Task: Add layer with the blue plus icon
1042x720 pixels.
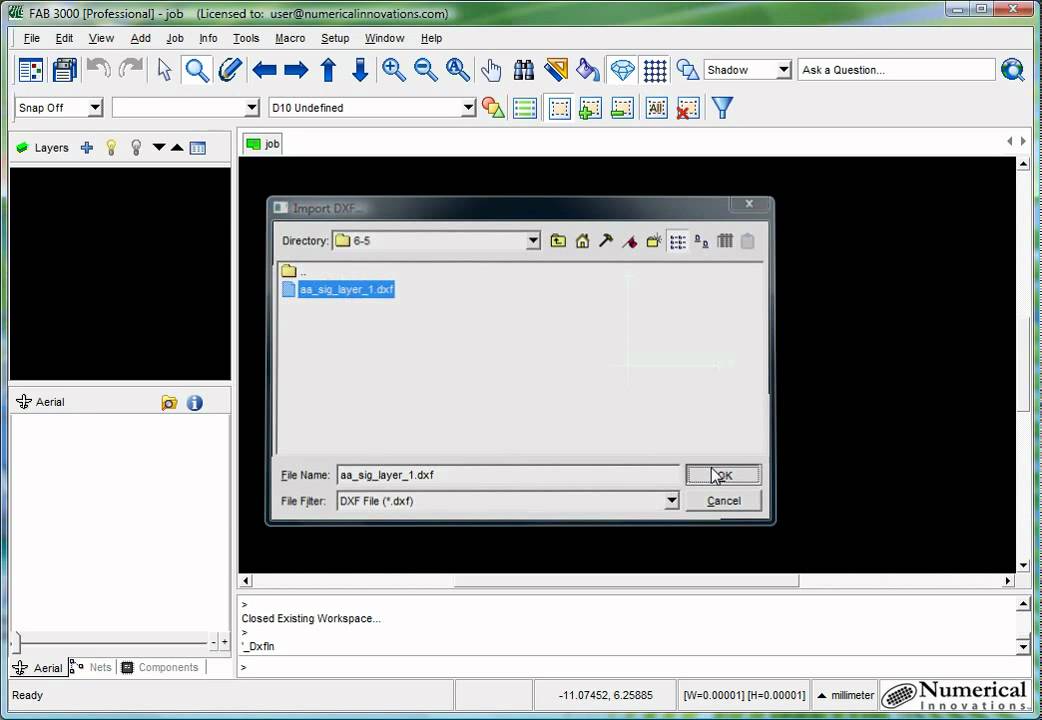Action: (x=86, y=148)
